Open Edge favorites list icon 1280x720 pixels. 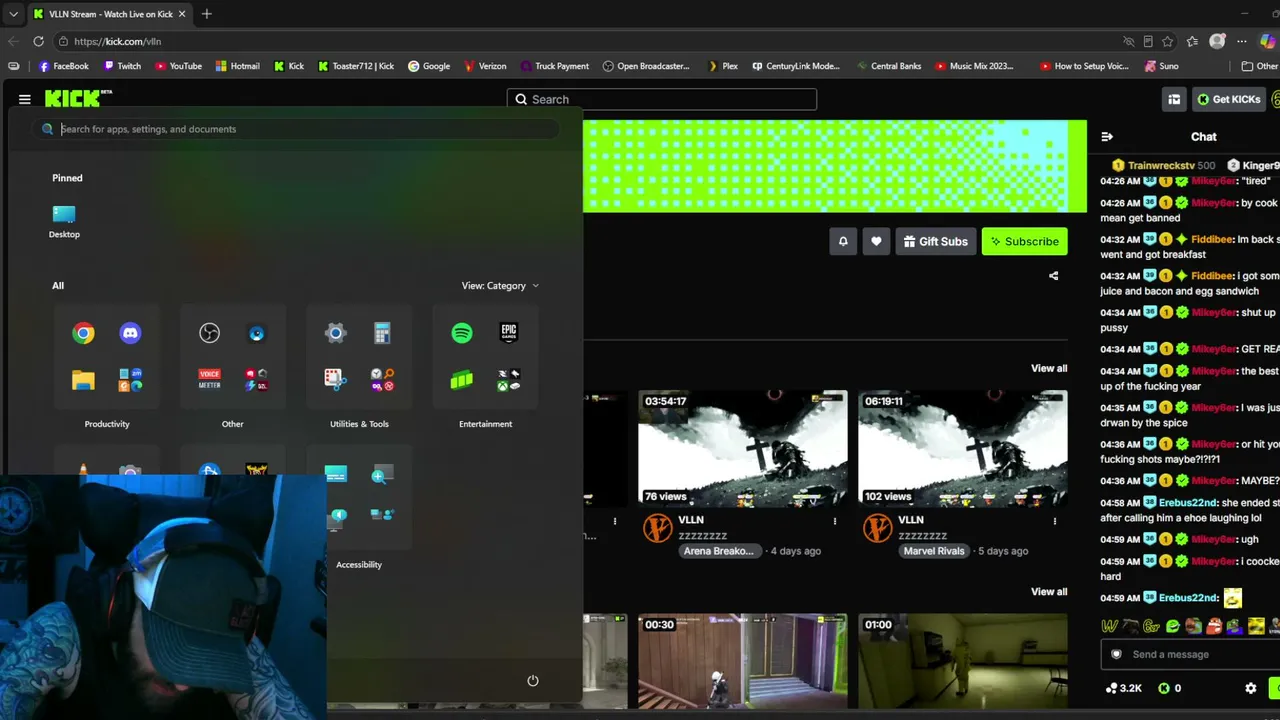pos(1192,41)
